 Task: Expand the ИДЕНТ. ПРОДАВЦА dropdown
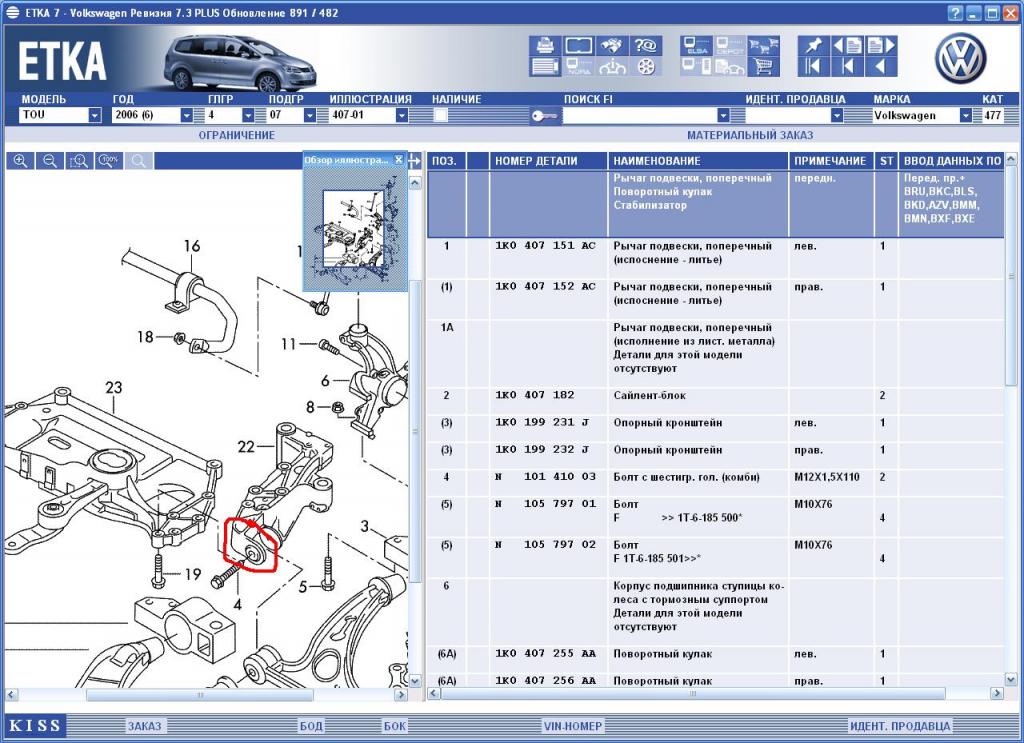pos(837,115)
